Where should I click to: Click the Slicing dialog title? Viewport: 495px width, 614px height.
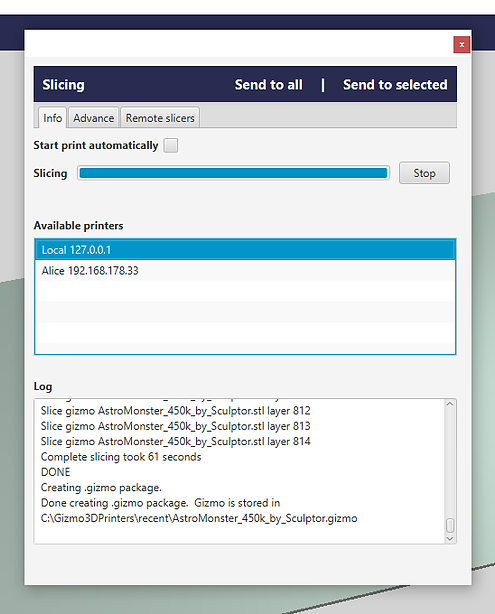pos(63,85)
